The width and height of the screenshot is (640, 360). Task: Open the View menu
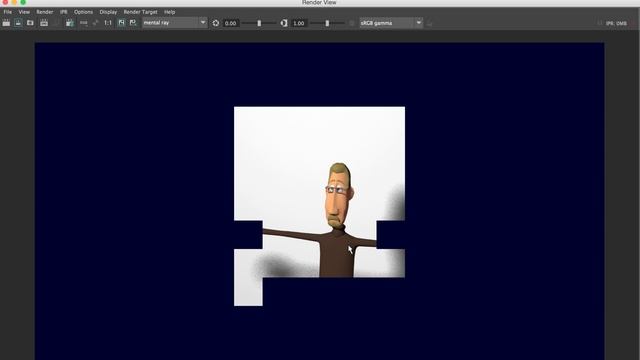(24, 12)
